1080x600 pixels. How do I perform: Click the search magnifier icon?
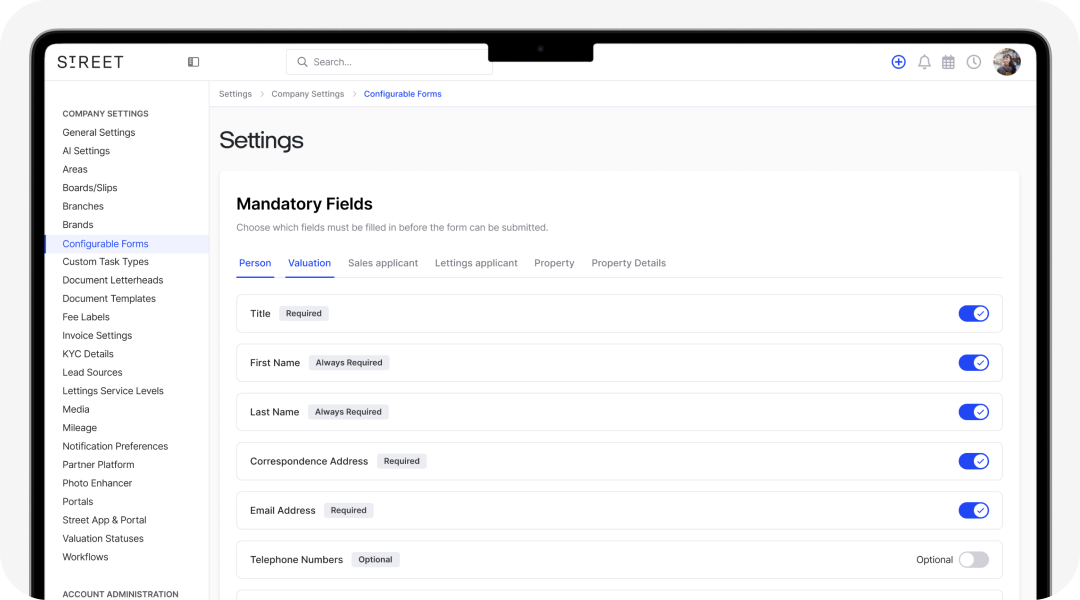point(302,62)
